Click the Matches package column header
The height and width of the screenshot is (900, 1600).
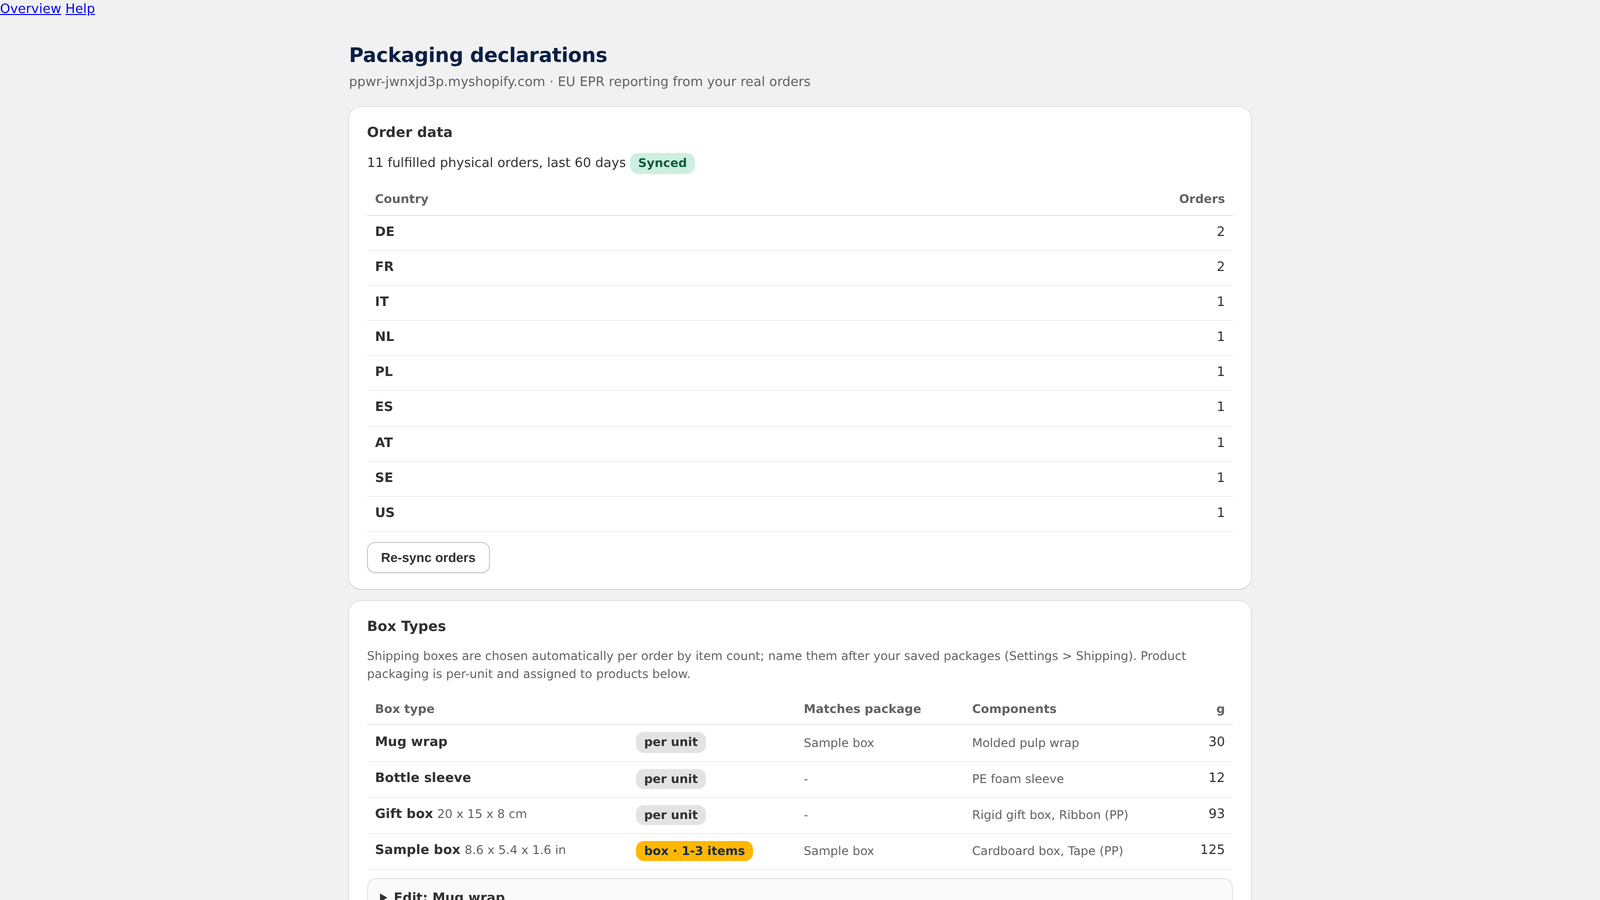[862, 709]
